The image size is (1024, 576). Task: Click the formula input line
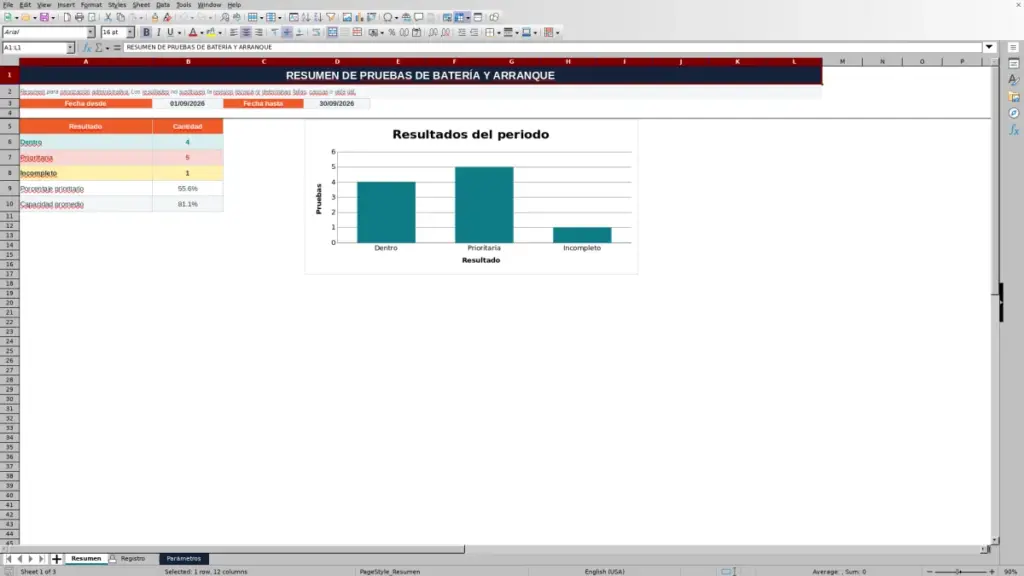(552, 47)
